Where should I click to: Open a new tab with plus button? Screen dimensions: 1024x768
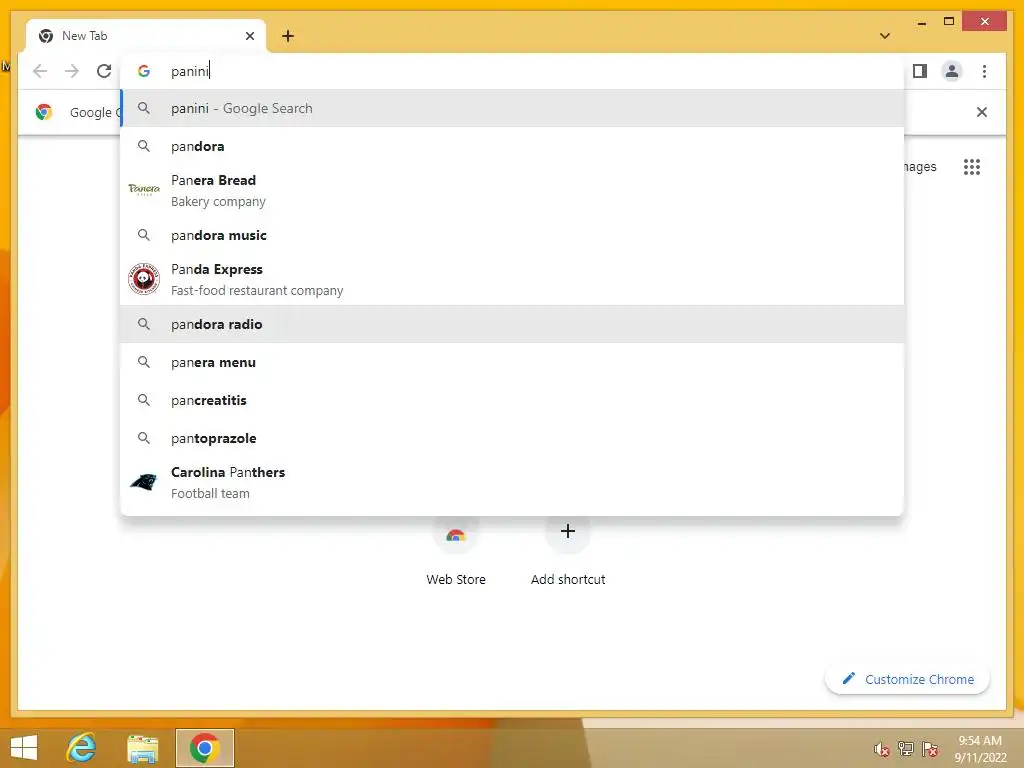(x=287, y=36)
